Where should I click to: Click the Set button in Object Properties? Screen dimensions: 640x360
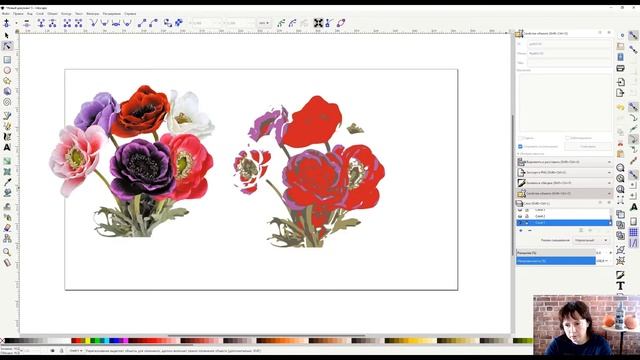pyautogui.click(x=588, y=146)
